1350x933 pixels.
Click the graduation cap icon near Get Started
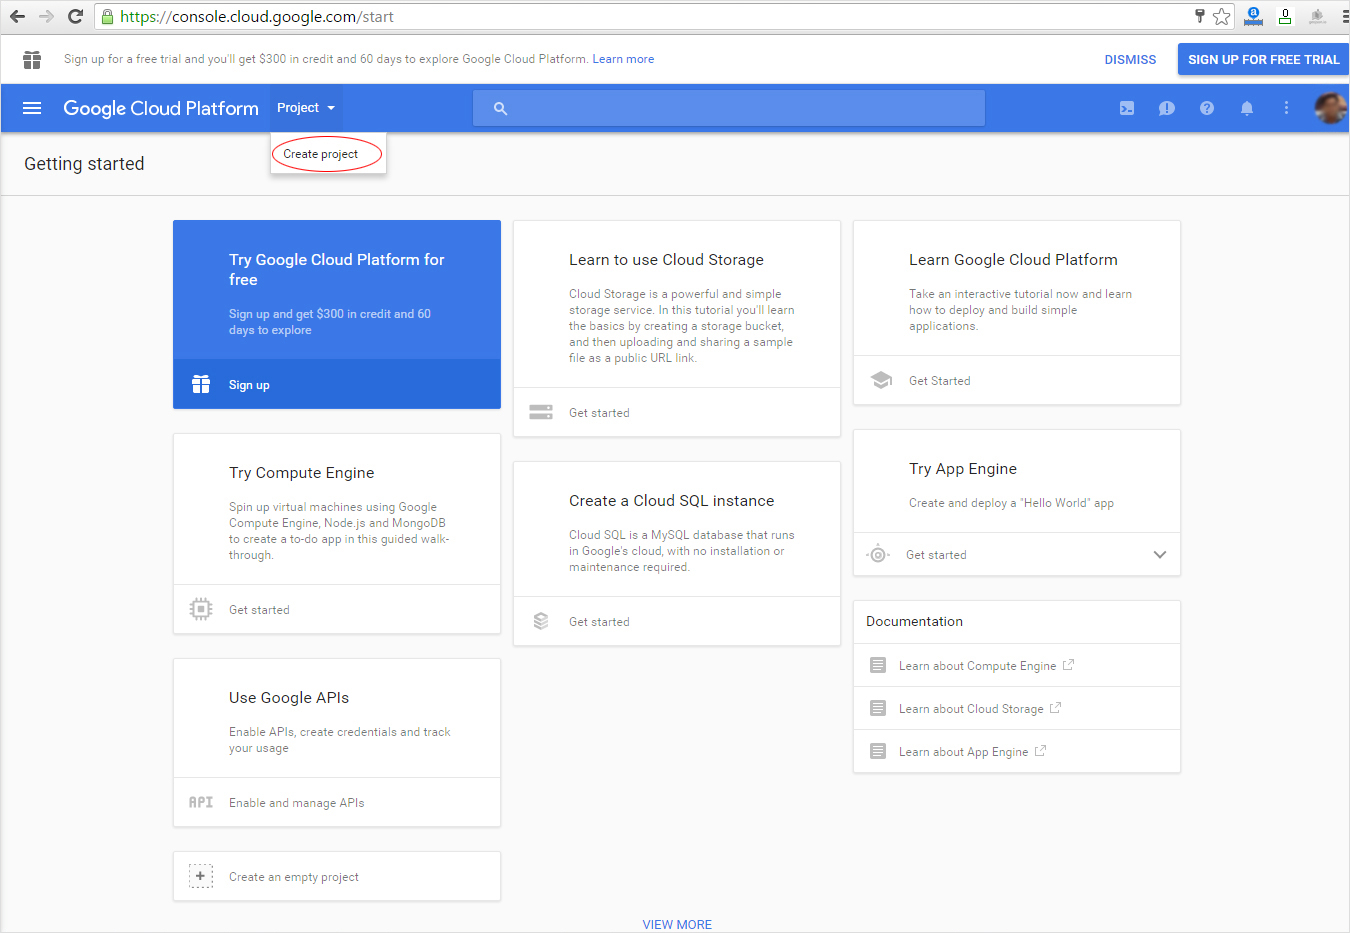click(881, 380)
